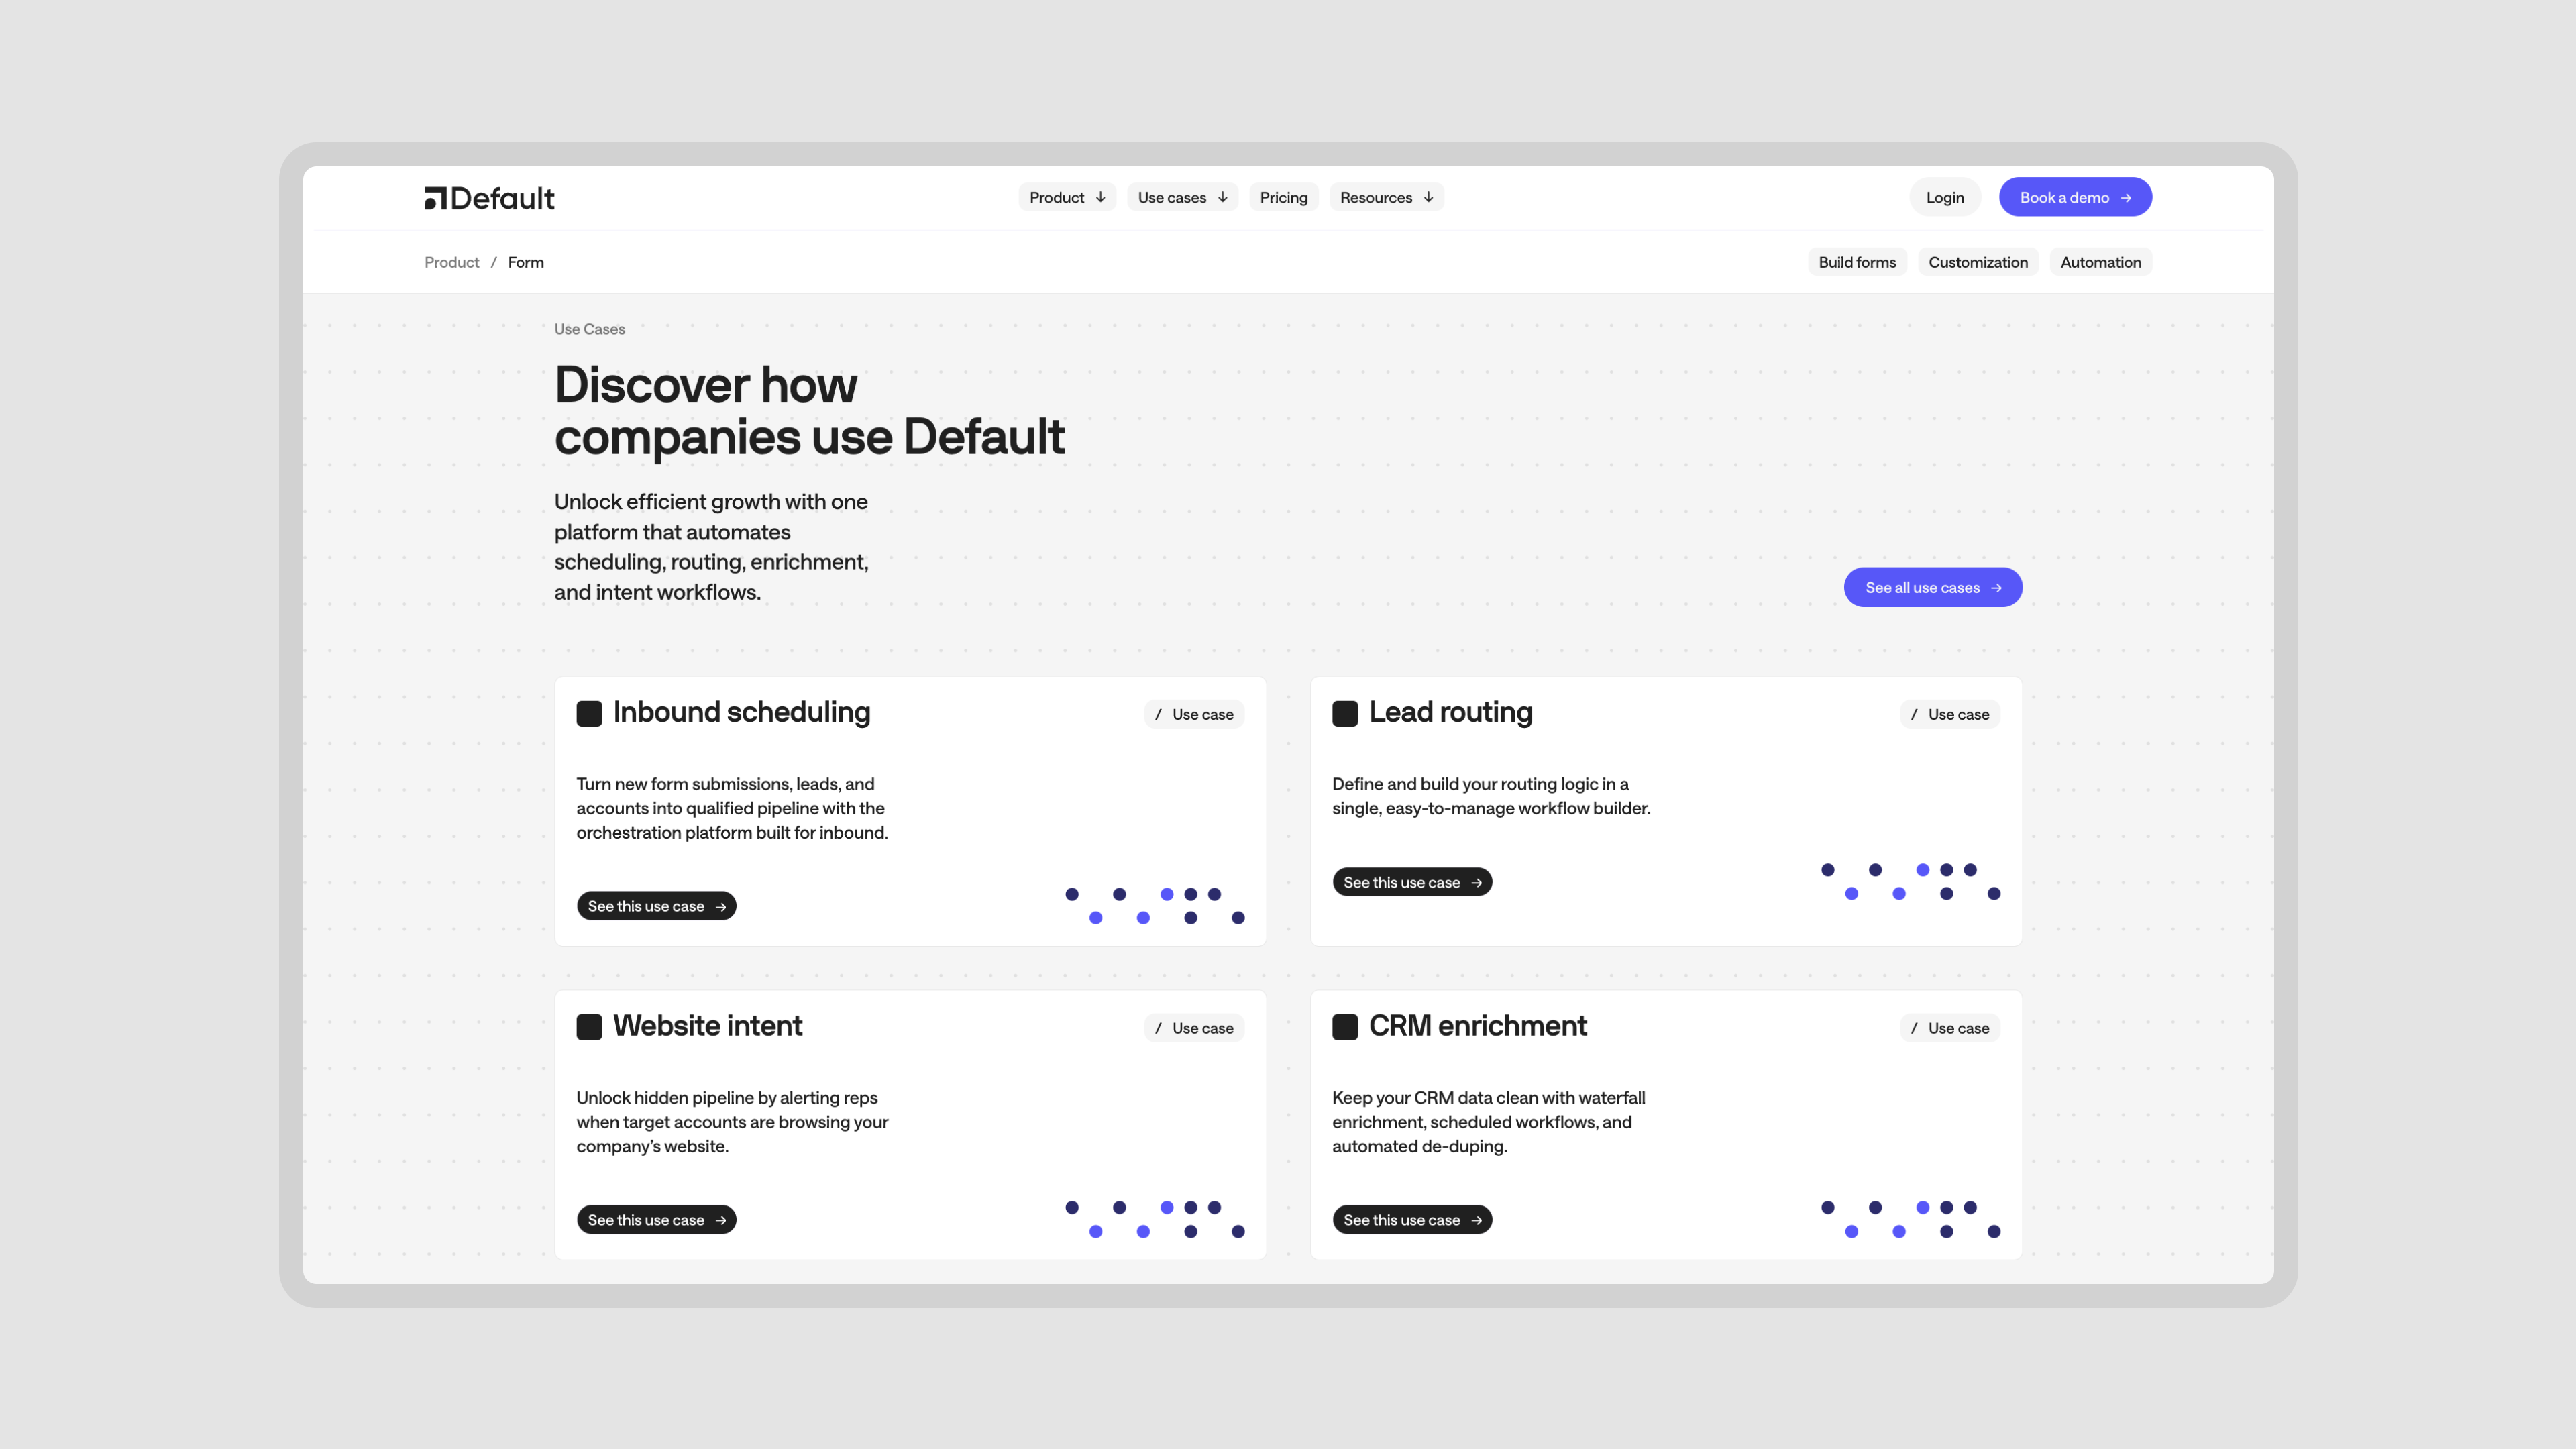Click the Default logo in header
Screen dimensions: 2576x1449
(x=489, y=198)
